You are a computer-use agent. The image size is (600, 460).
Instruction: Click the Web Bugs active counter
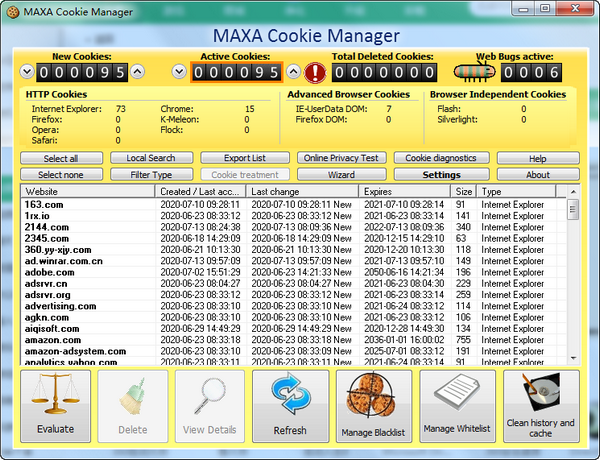[x=531, y=72]
